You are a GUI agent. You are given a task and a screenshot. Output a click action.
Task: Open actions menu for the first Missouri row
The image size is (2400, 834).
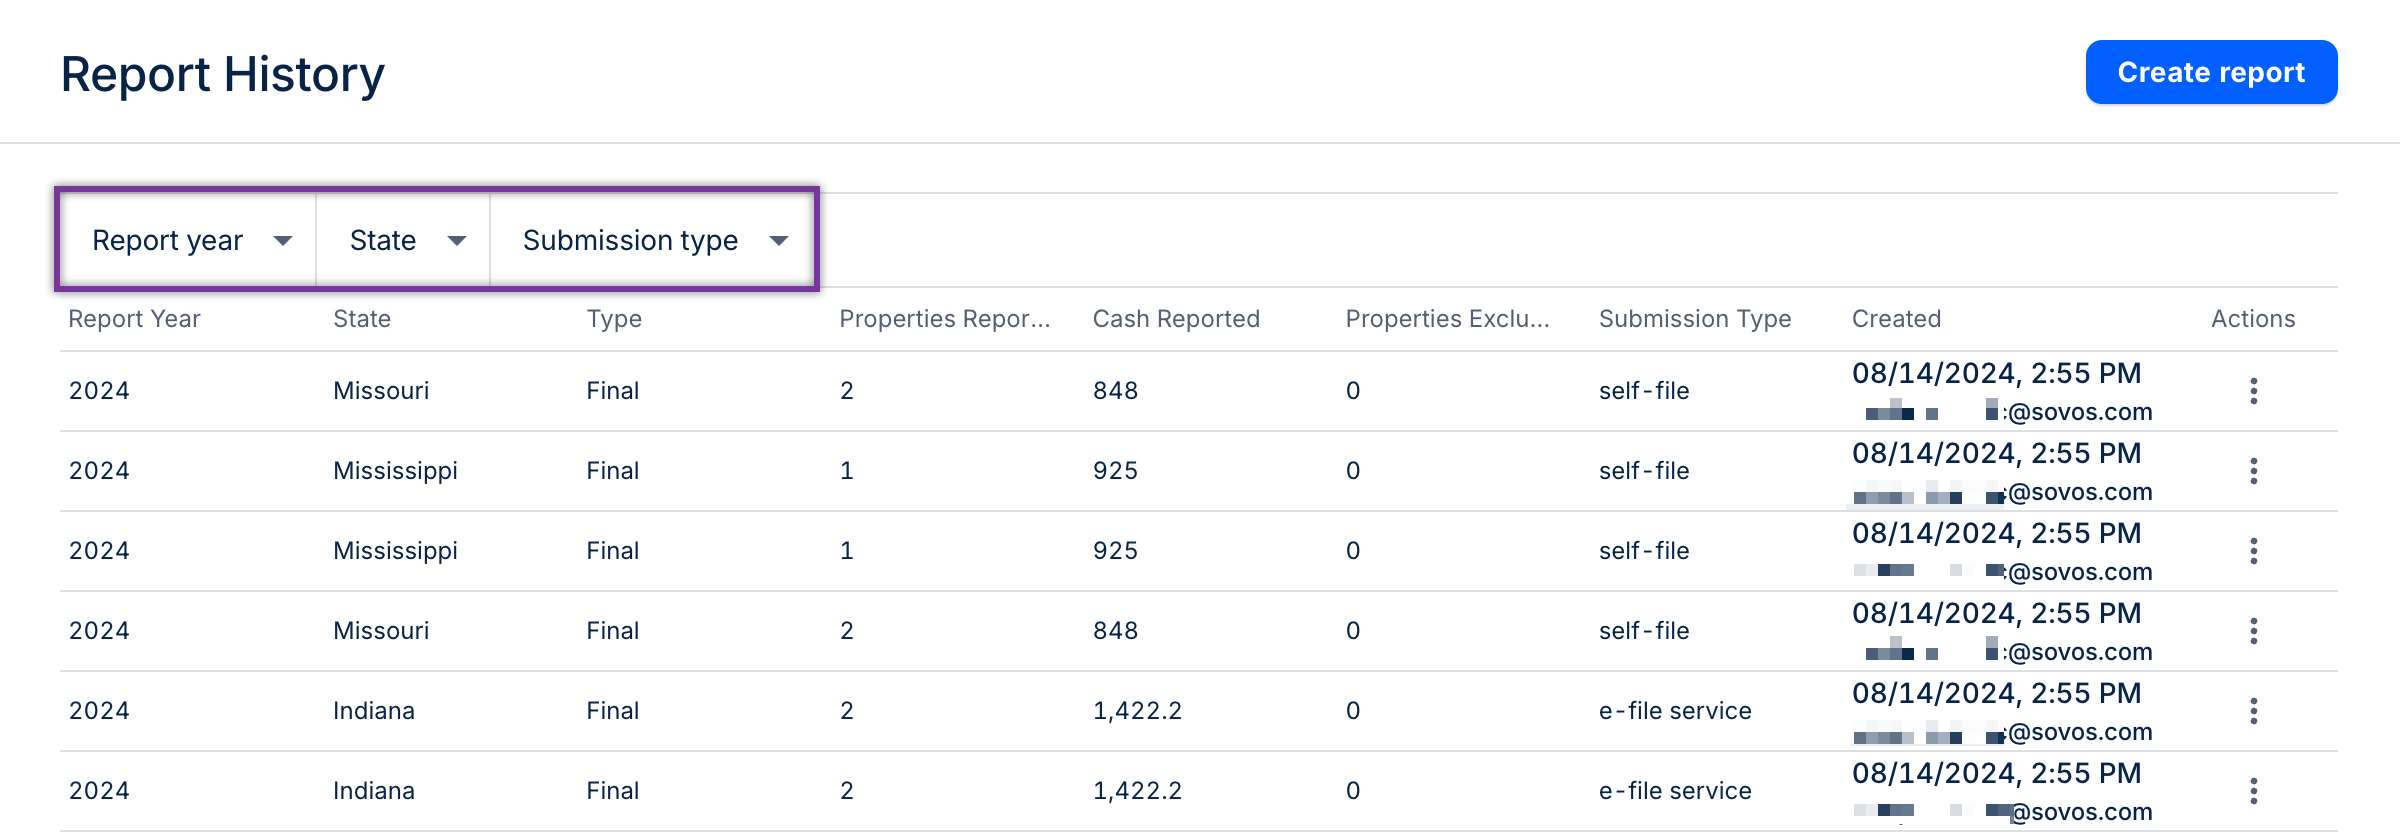tap(2253, 391)
